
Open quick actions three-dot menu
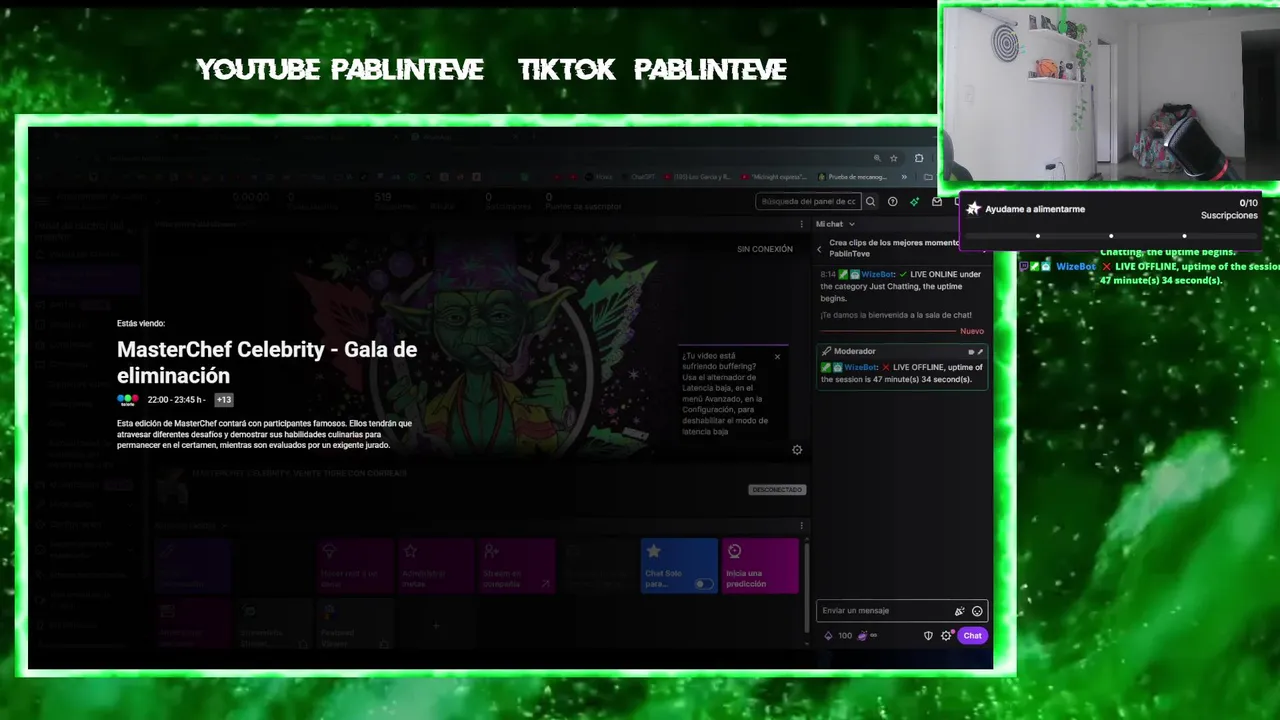pyautogui.click(x=801, y=525)
